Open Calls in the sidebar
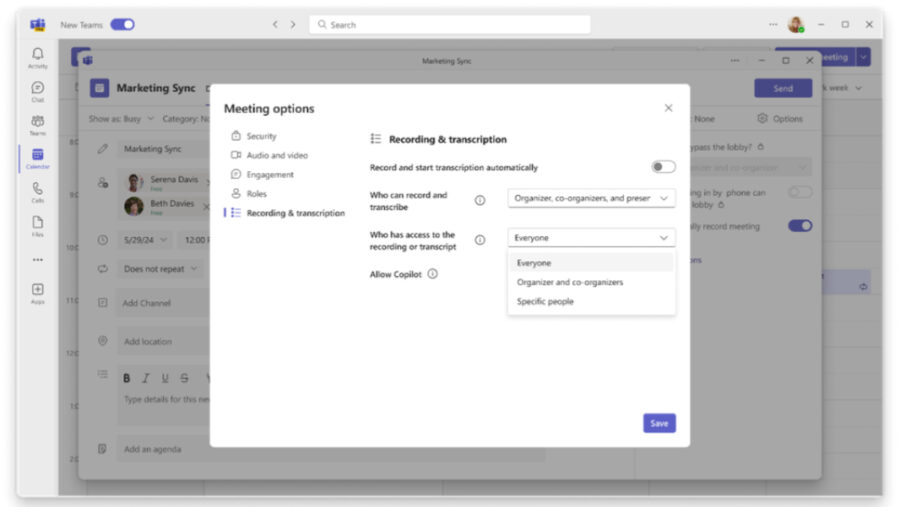The width and height of the screenshot is (900, 507). tap(38, 192)
